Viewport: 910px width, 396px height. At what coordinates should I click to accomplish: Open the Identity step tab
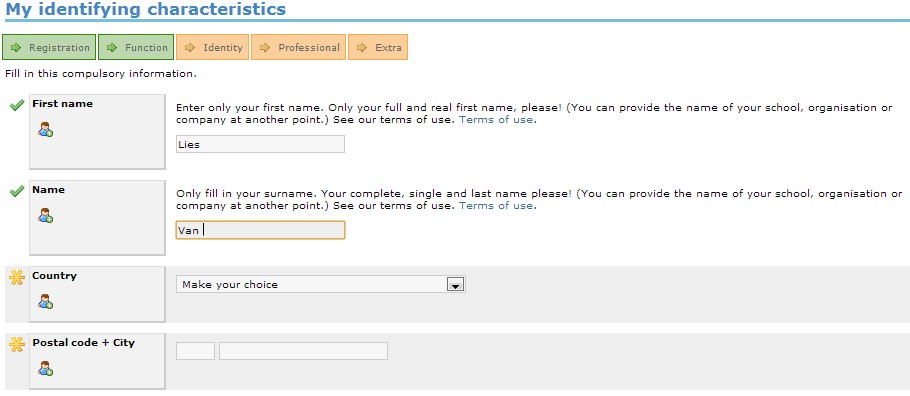tap(212, 48)
